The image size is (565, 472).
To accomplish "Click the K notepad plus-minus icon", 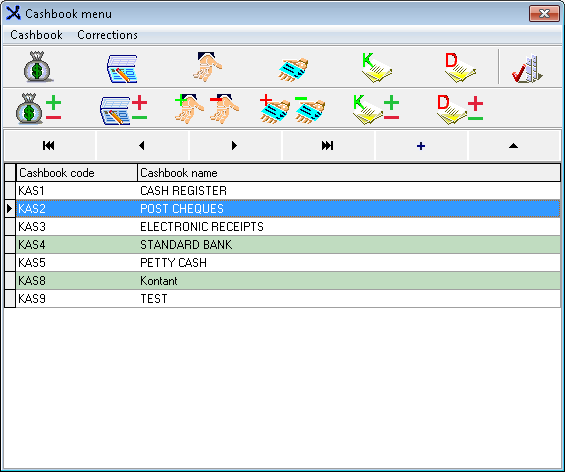I will pos(375,109).
